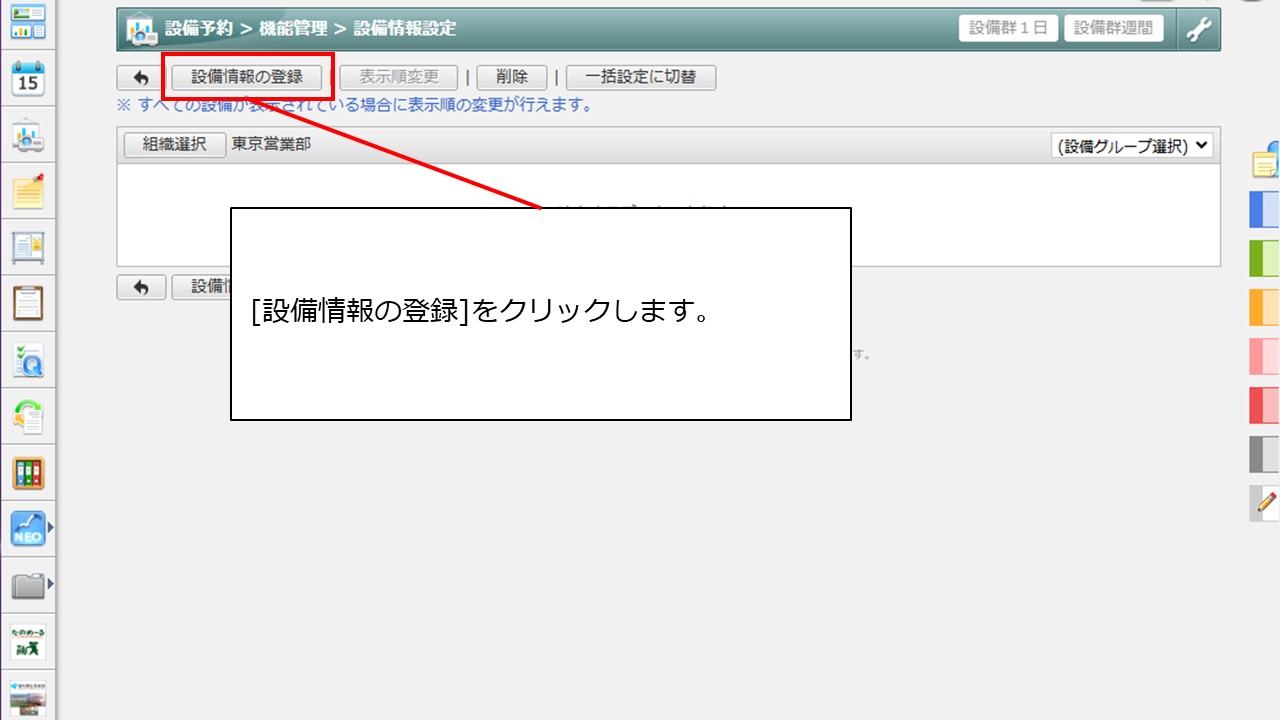Click the 表示順変更 button
The height and width of the screenshot is (720, 1280).
click(399, 77)
